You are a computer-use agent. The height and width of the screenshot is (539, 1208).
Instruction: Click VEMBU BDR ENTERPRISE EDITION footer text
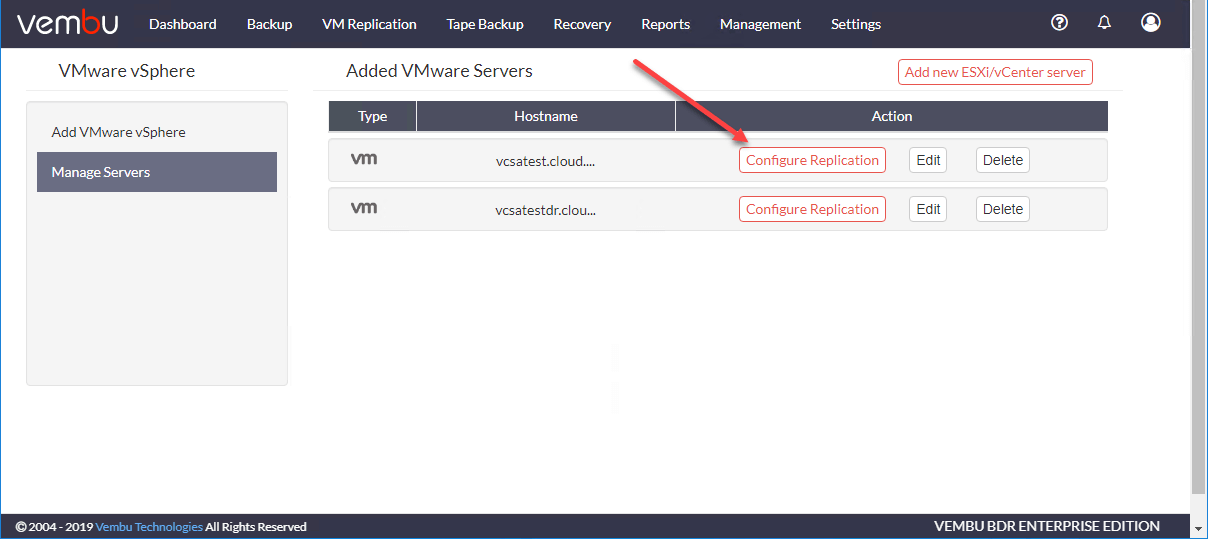[1047, 526]
